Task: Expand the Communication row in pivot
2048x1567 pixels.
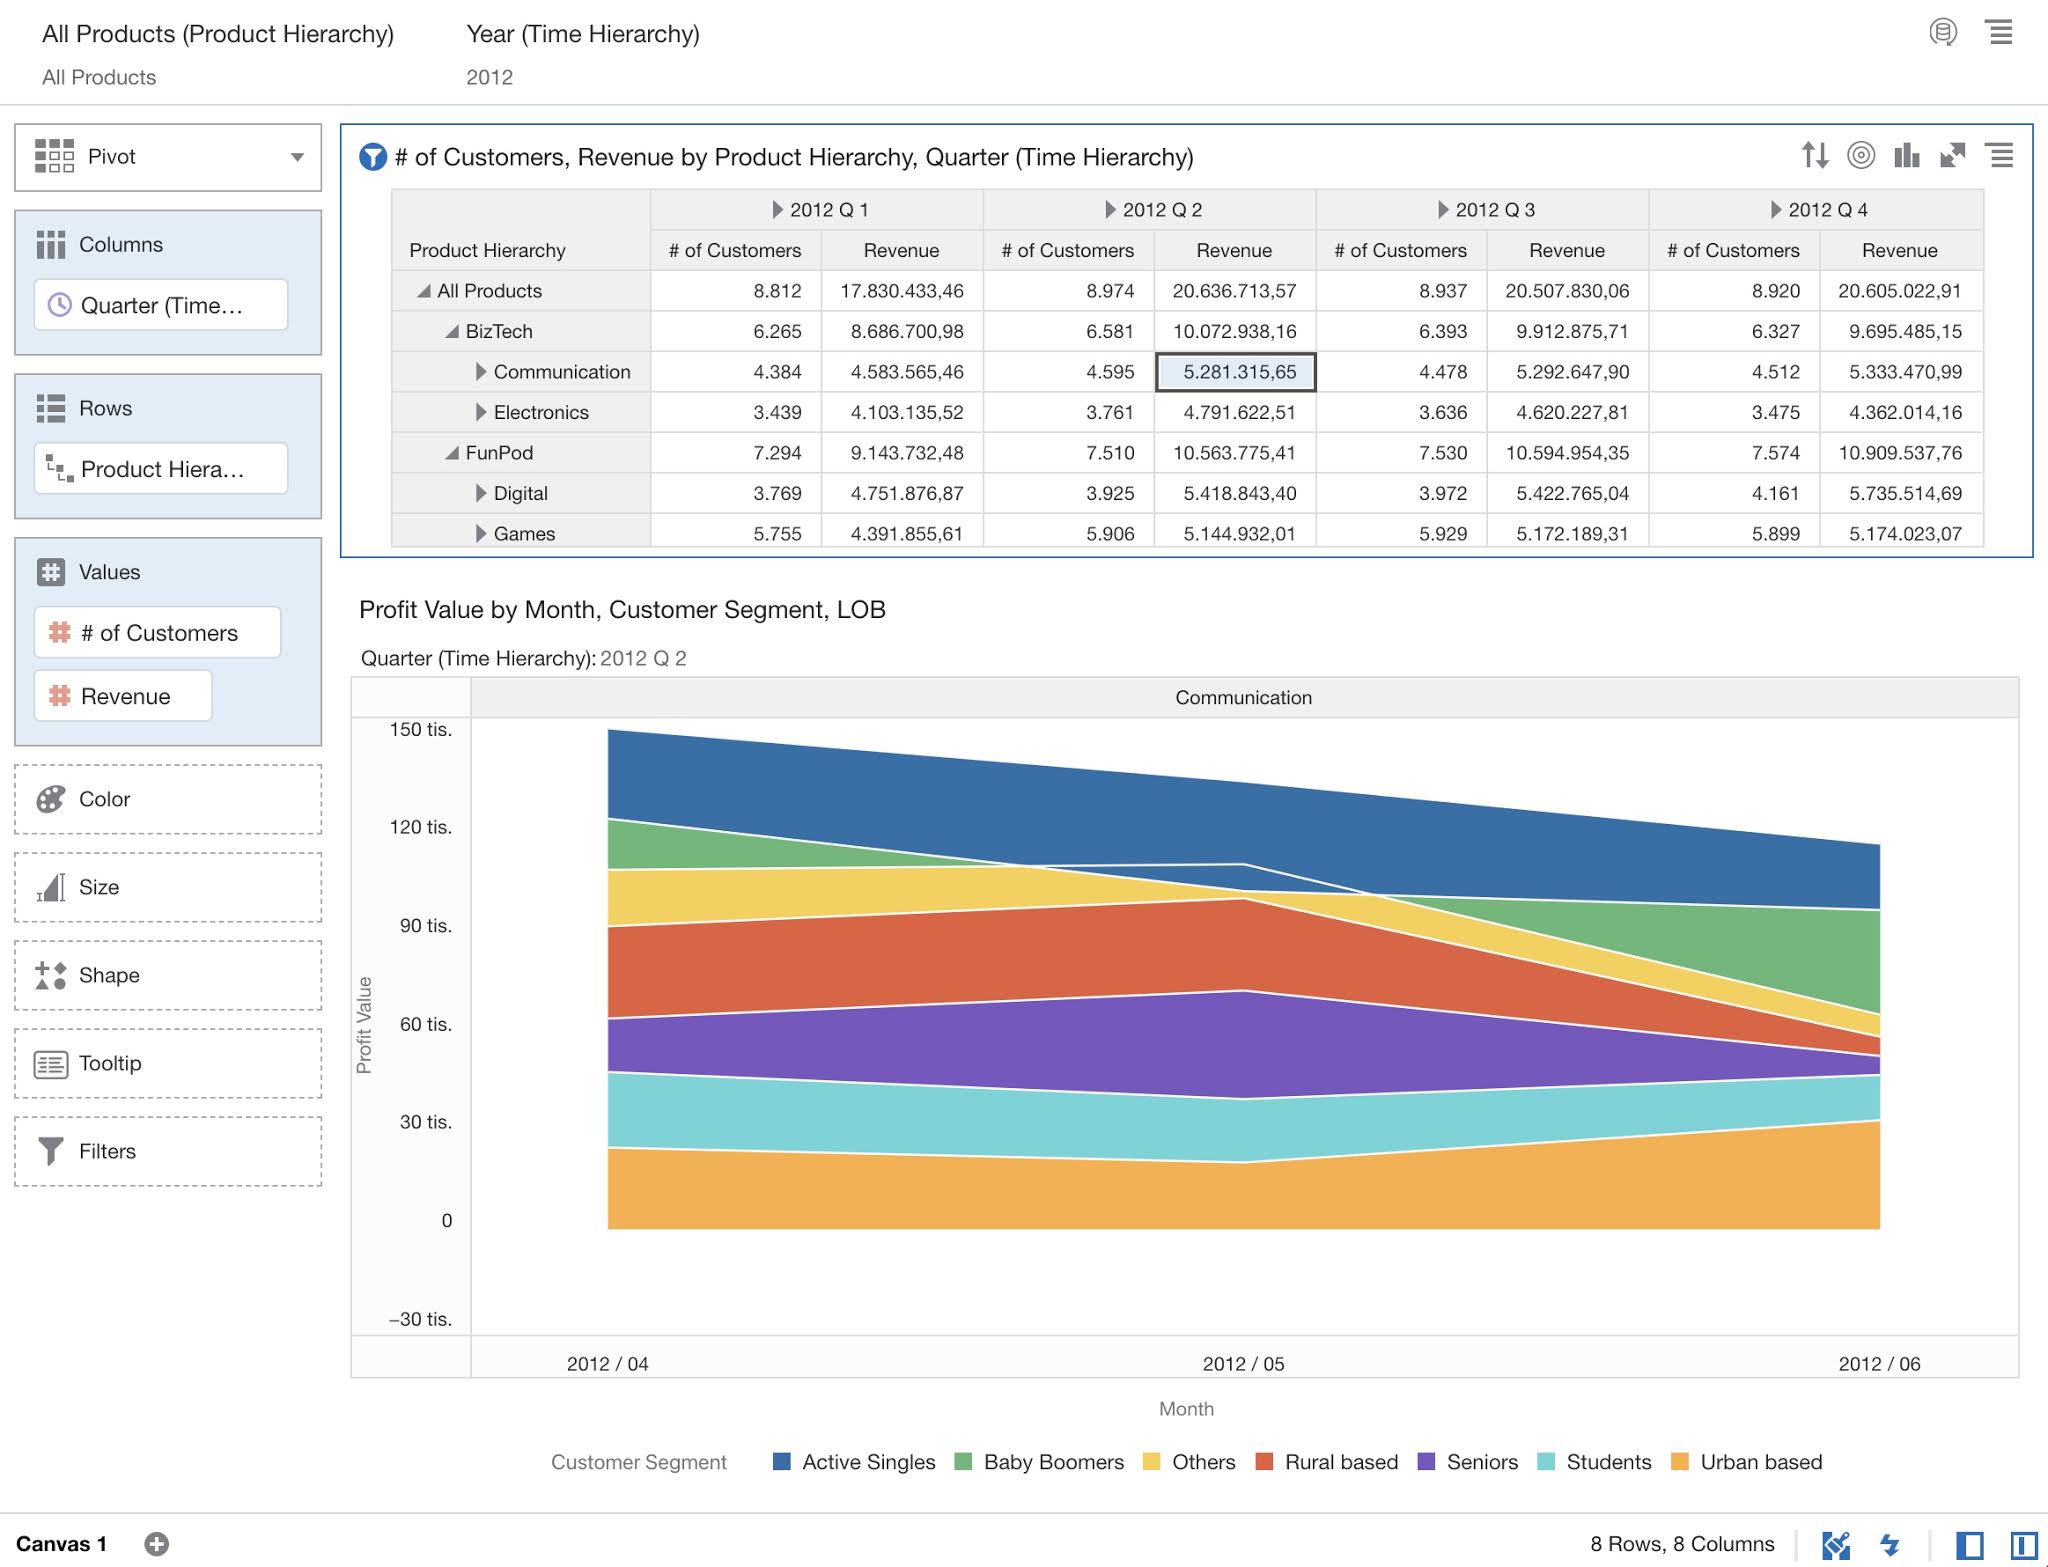Action: pyautogui.click(x=481, y=372)
